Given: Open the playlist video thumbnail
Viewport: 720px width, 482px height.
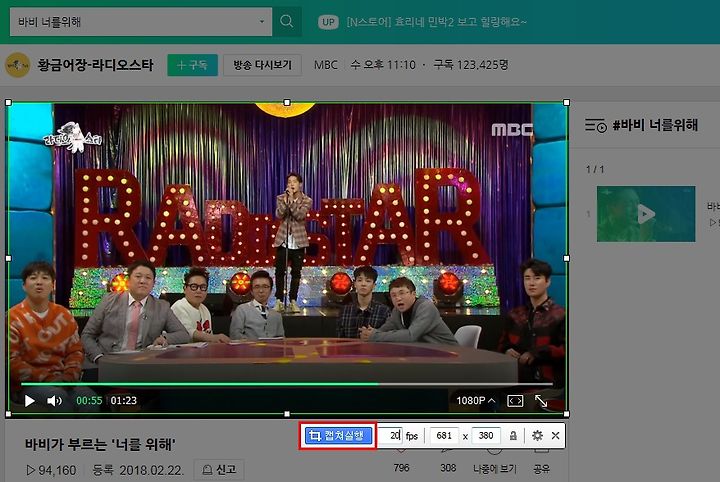Looking at the screenshot, I should pyautogui.click(x=646, y=214).
